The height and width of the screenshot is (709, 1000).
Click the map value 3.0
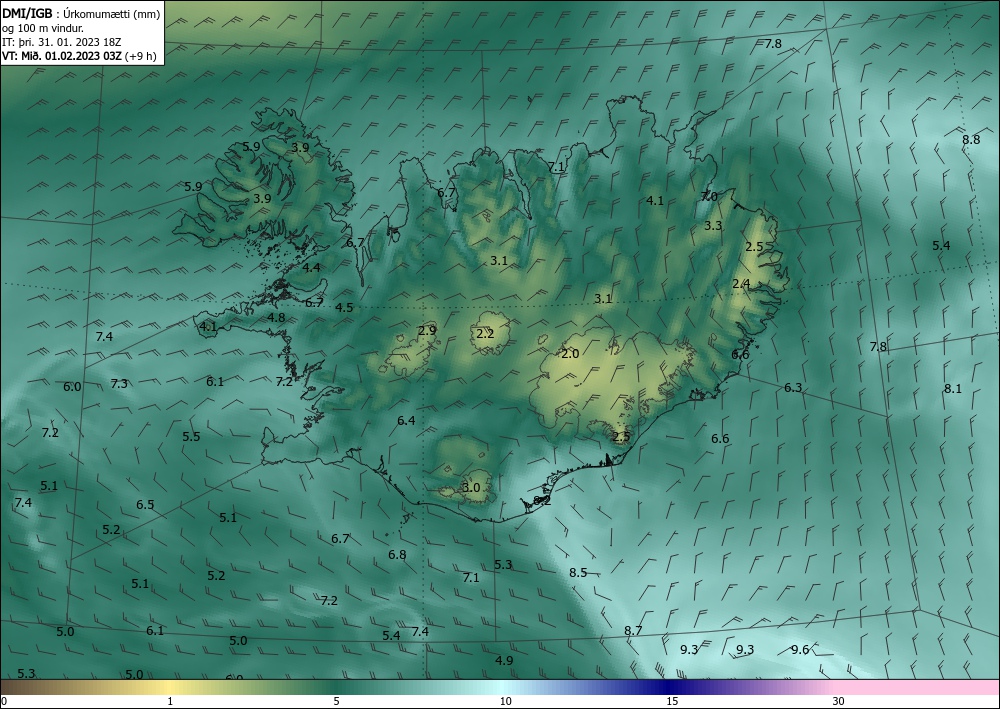pos(471,488)
